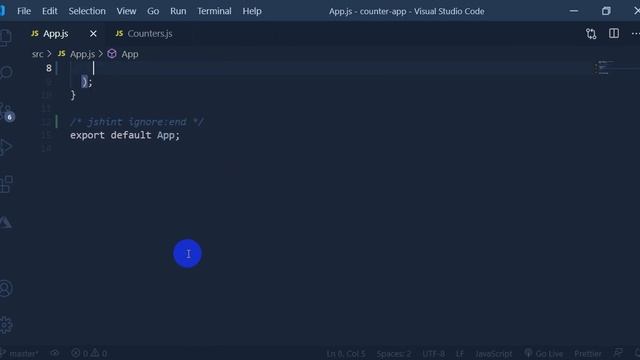Viewport: 640px width, 360px height.
Task: Open the Manage gear icon
Action: (x=6, y=325)
